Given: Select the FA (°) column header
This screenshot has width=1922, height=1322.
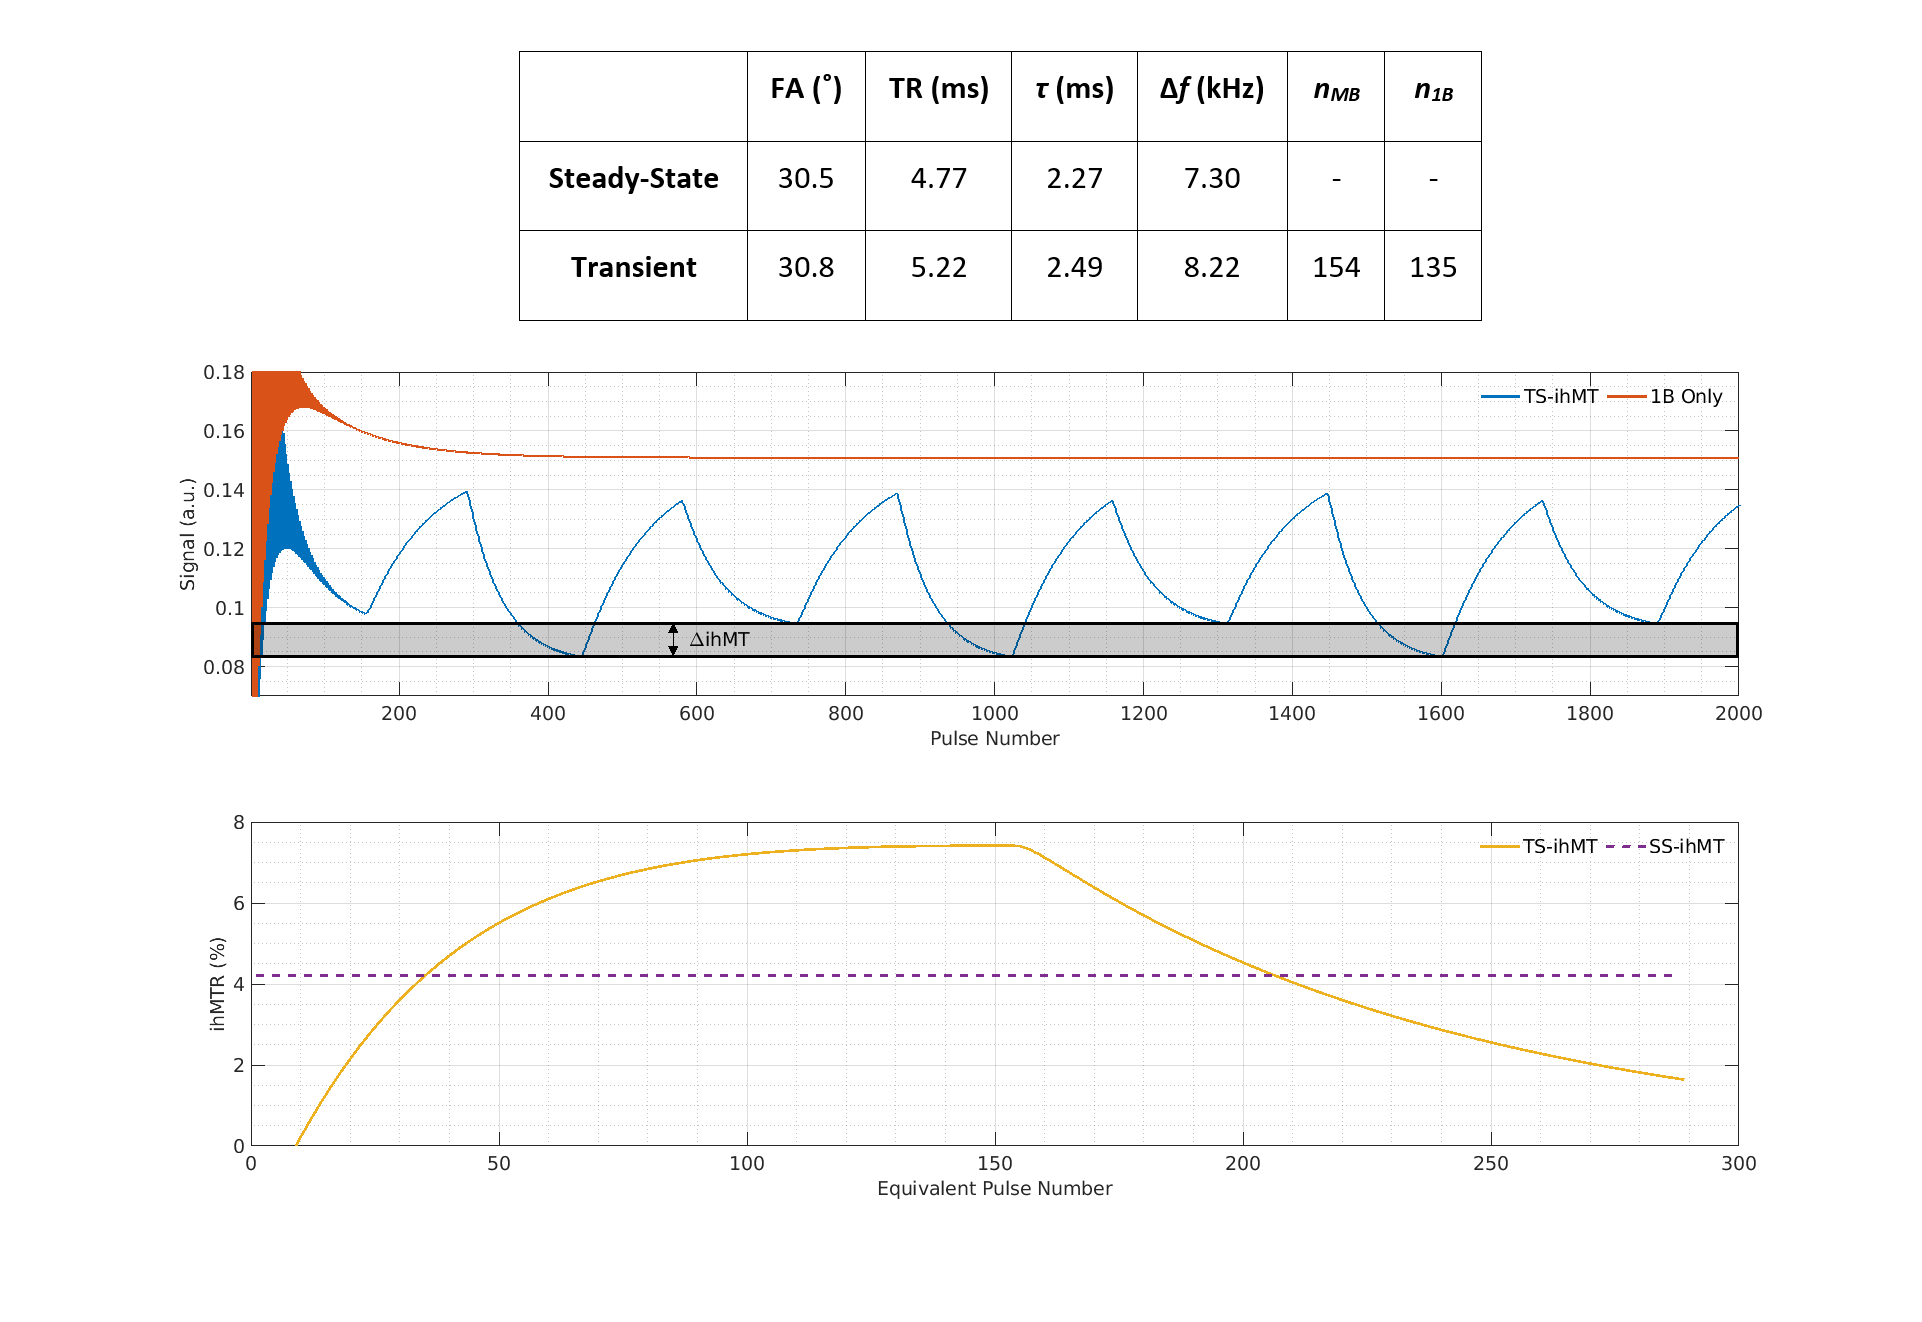Looking at the screenshot, I should click(x=806, y=90).
